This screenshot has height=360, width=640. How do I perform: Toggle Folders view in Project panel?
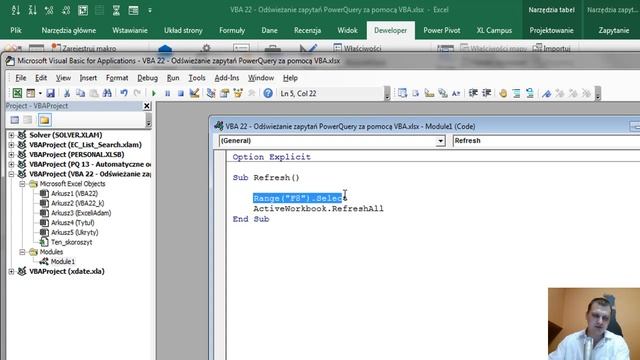44,120
